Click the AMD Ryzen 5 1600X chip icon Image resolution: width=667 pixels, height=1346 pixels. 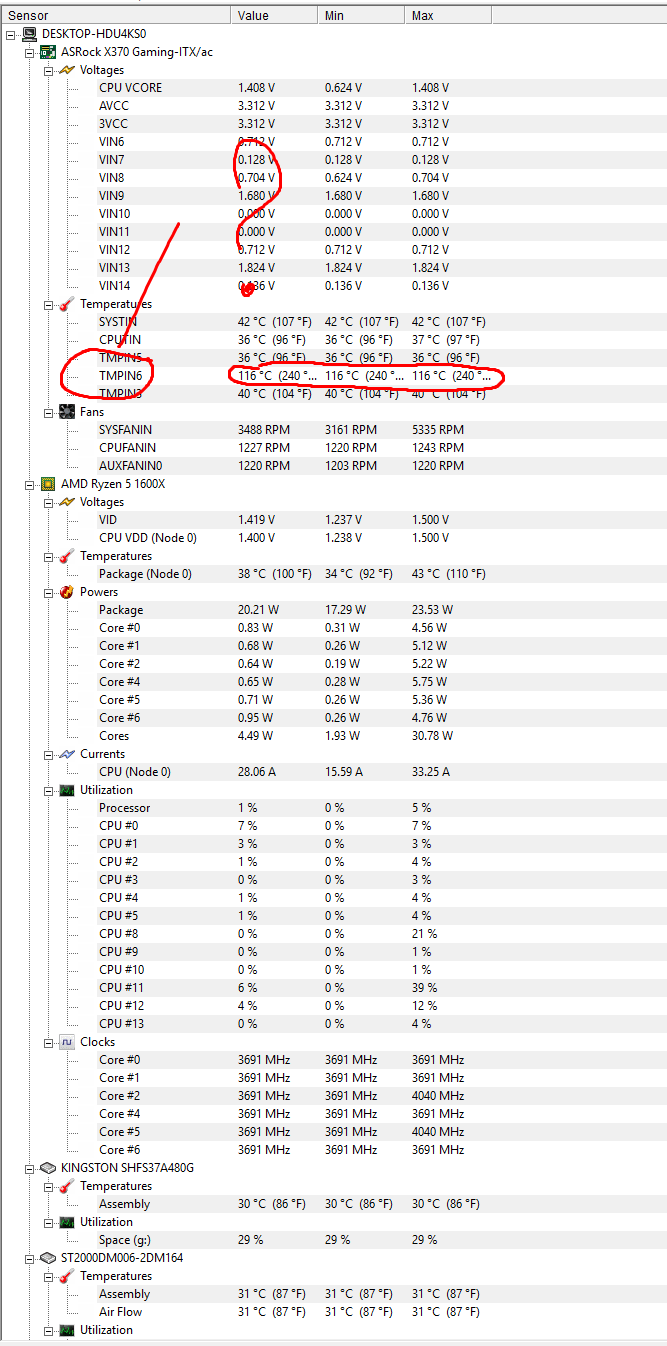[48, 484]
